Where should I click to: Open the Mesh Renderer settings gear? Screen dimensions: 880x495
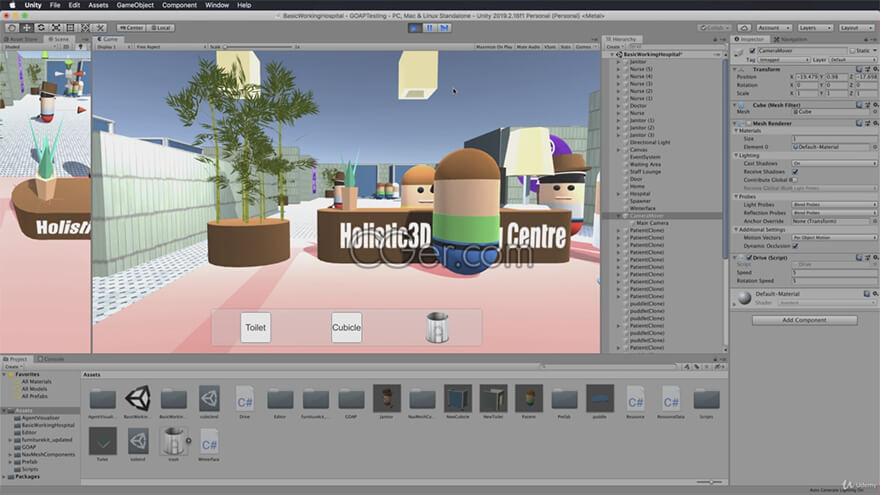click(x=875, y=123)
